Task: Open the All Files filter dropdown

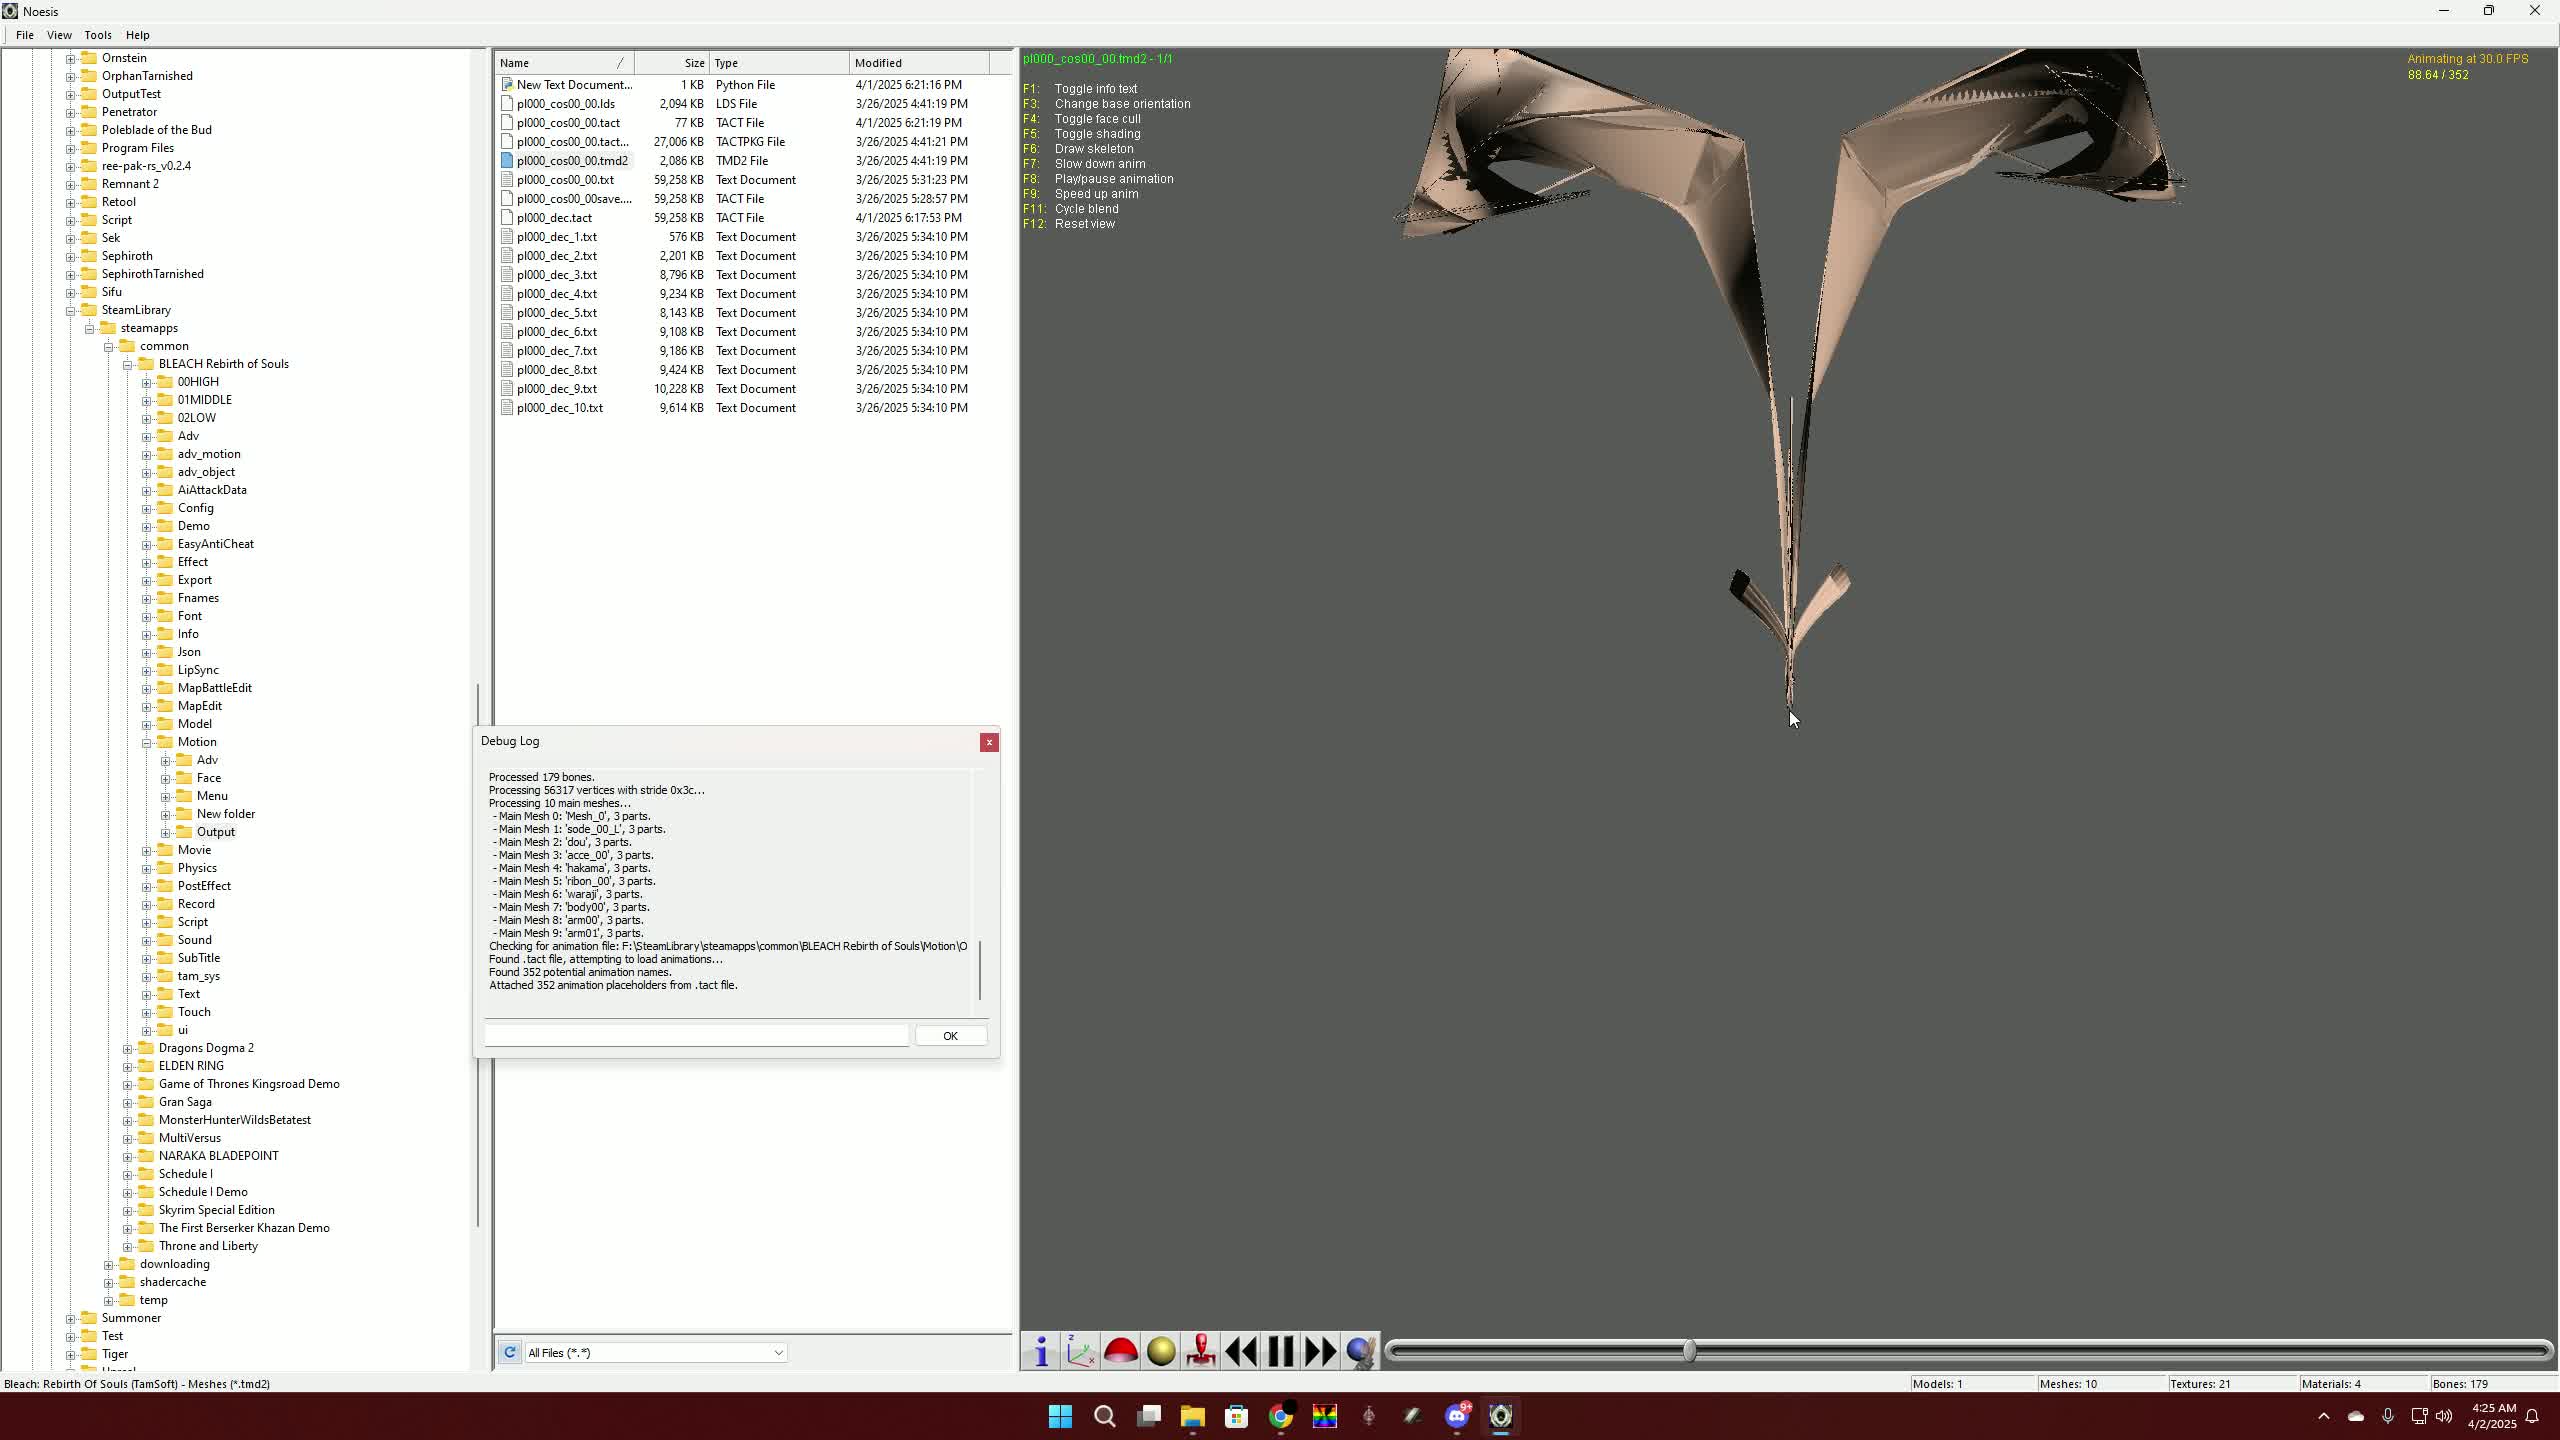Action: [777, 1353]
